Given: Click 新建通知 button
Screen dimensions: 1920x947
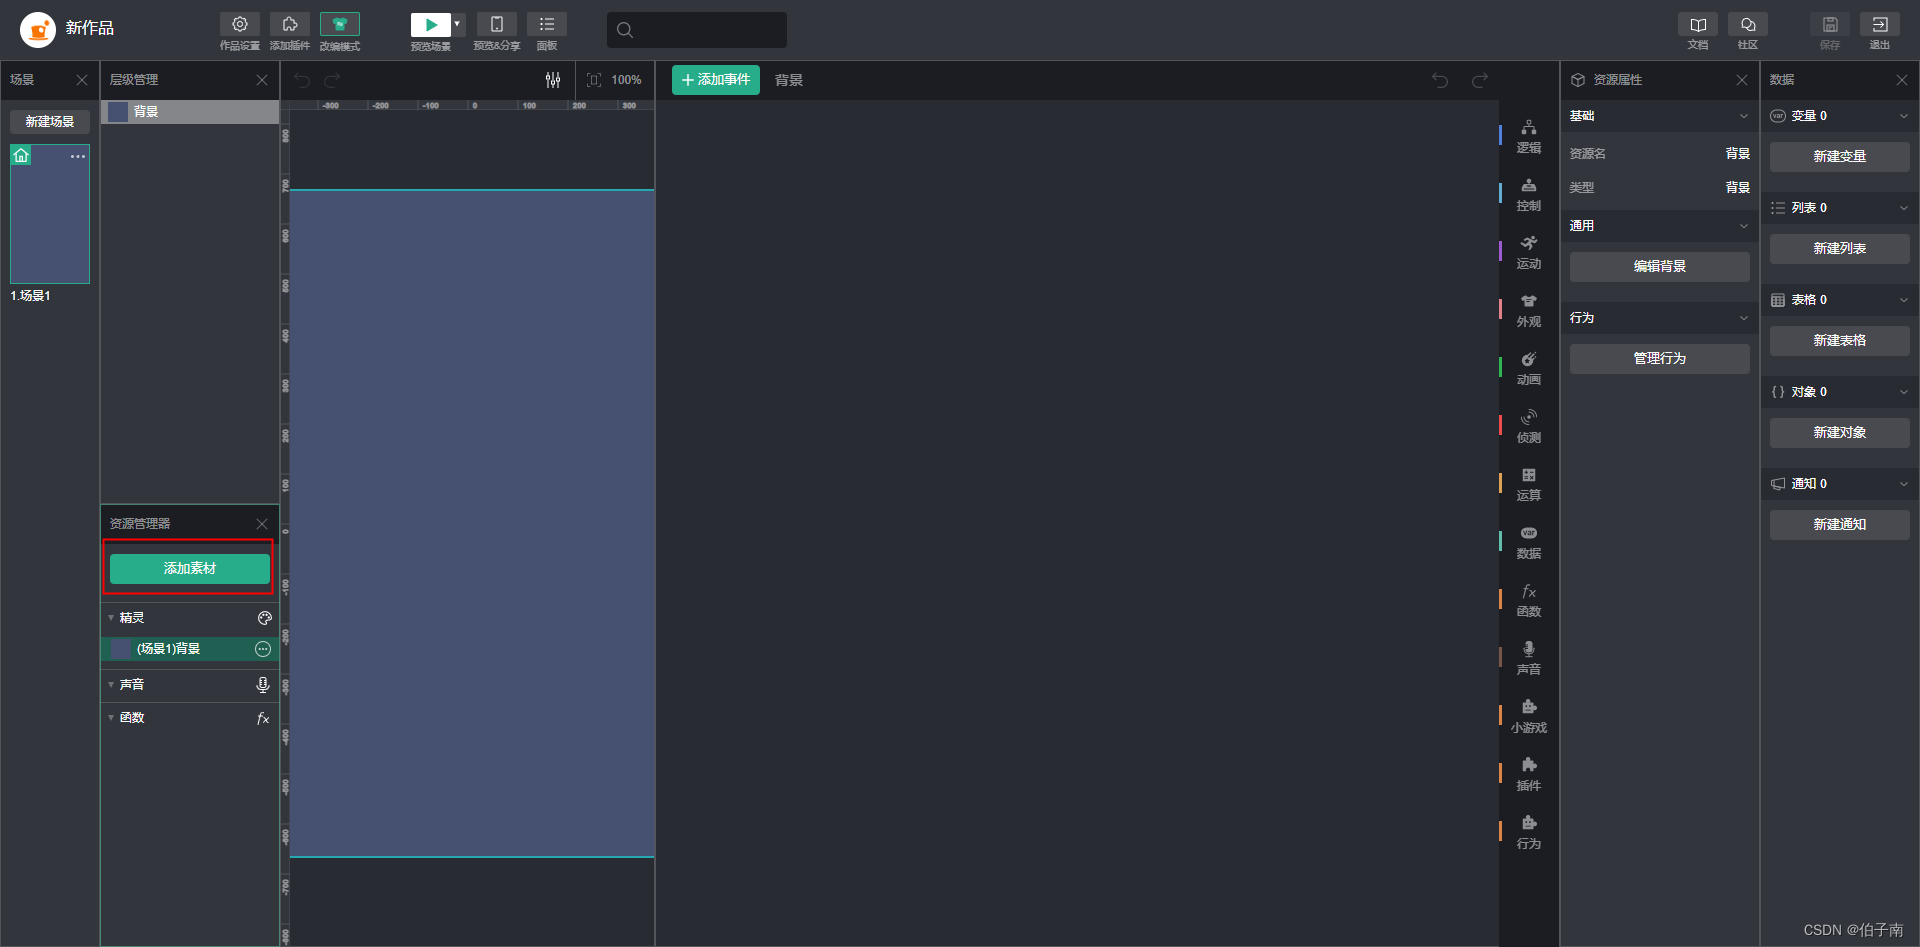Looking at the screenshot, I should [x=1840, y=525].
